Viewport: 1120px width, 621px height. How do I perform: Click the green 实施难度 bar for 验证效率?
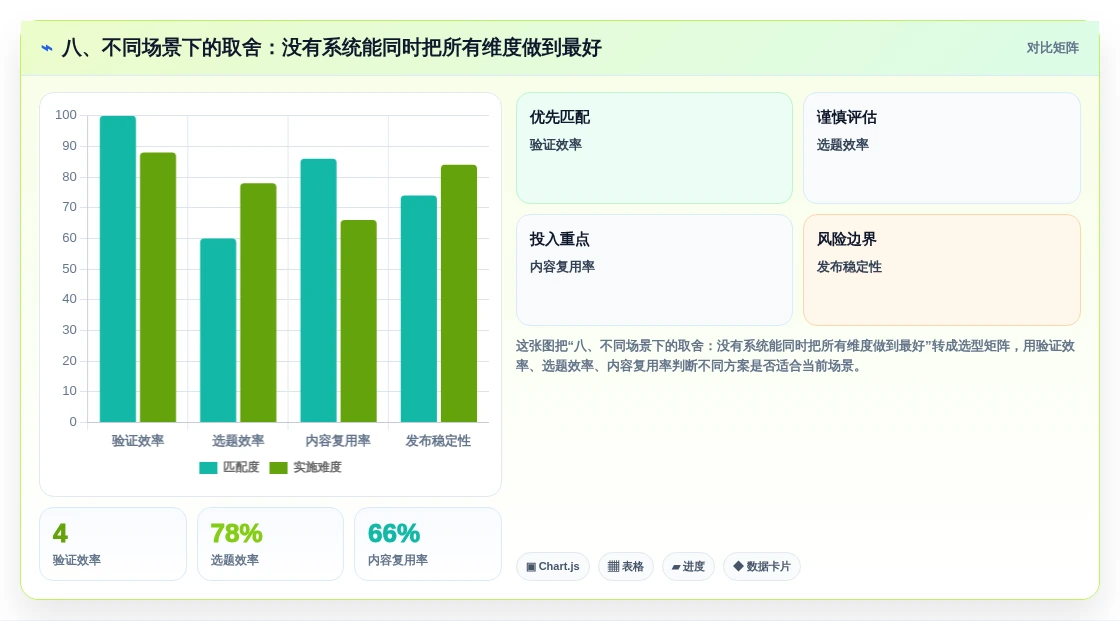point(158,287)
